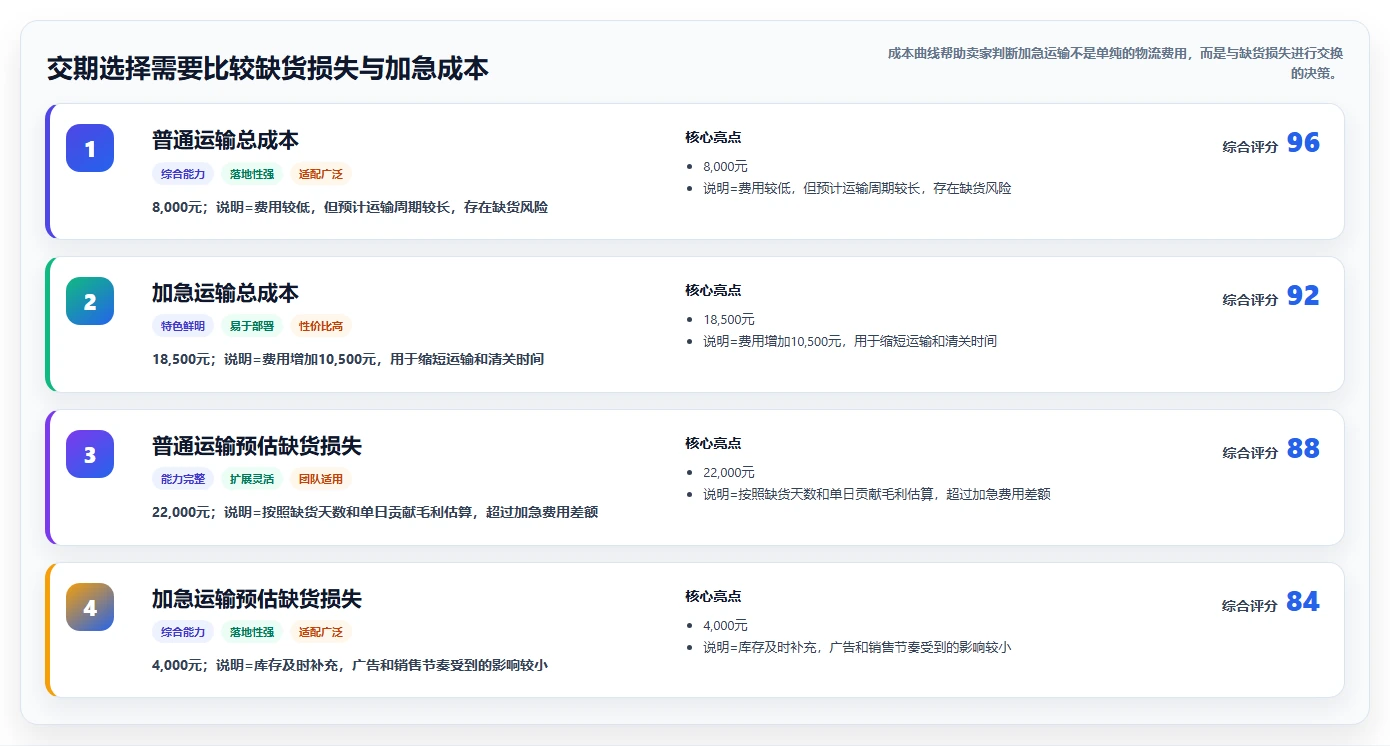This screenshot has height=746, width=1390.
Task: Click the 18,500元 bullet item
Action: (729, 320)
